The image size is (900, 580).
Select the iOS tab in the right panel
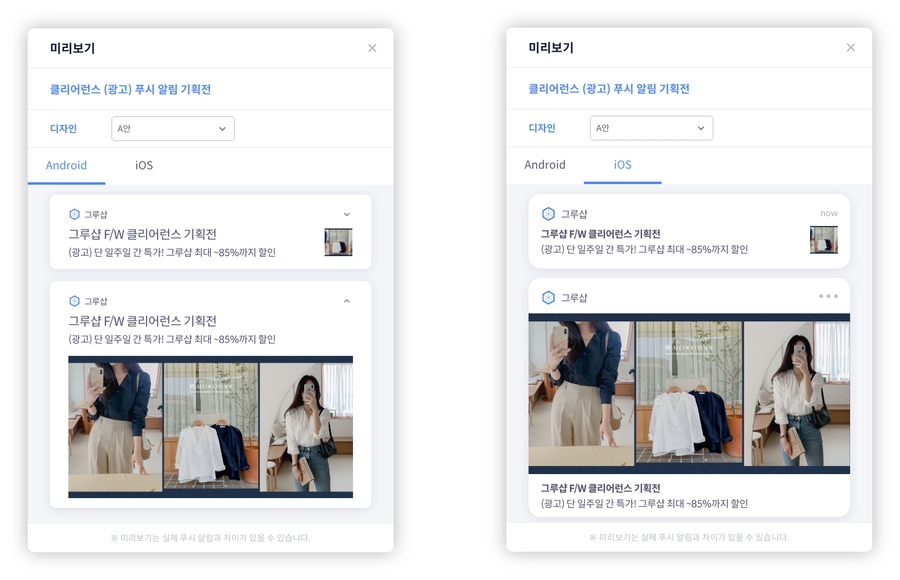pos(622,165)
